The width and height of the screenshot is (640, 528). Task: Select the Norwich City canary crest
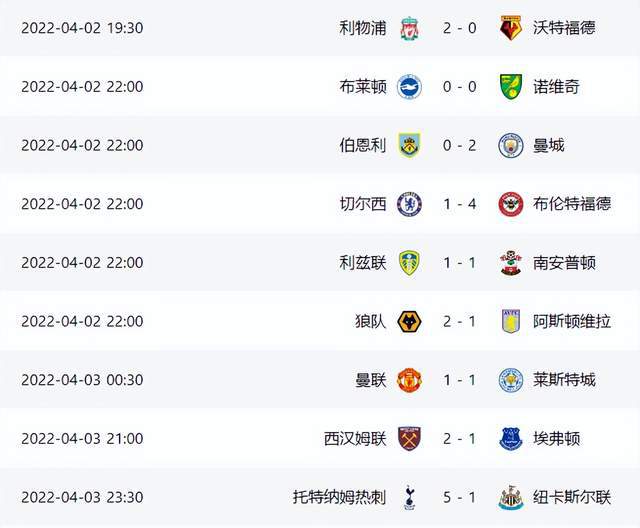[511, 87]
